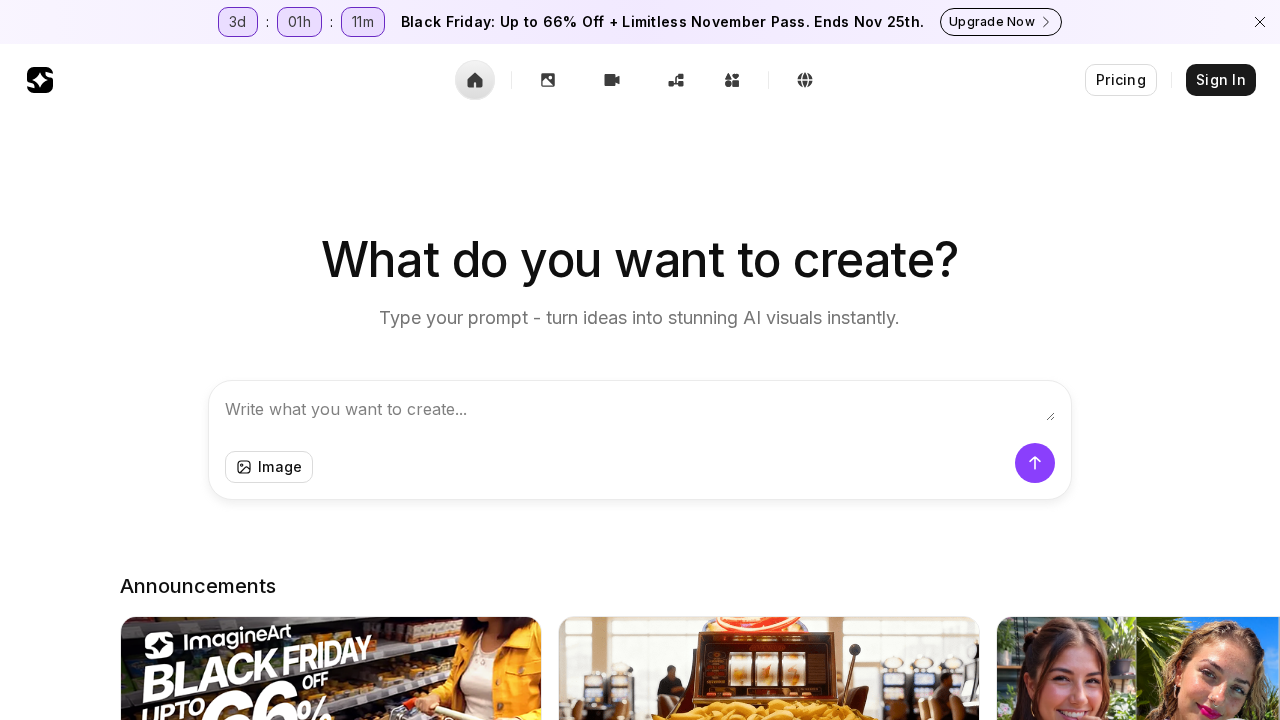Open the Black Friday announcement card
This screenshot has width=1280, height=720.
[331, 668]
